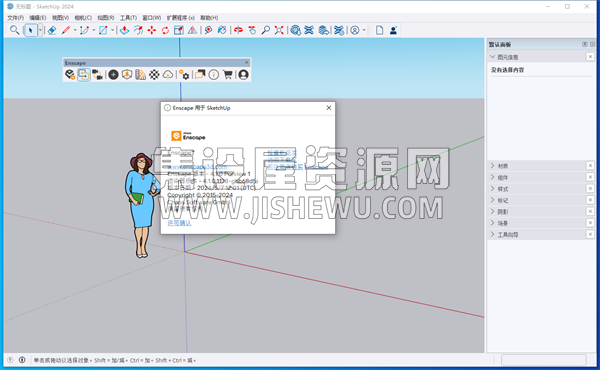Click the Zoom Extents tool
The image size is (600, 370).
279,30
